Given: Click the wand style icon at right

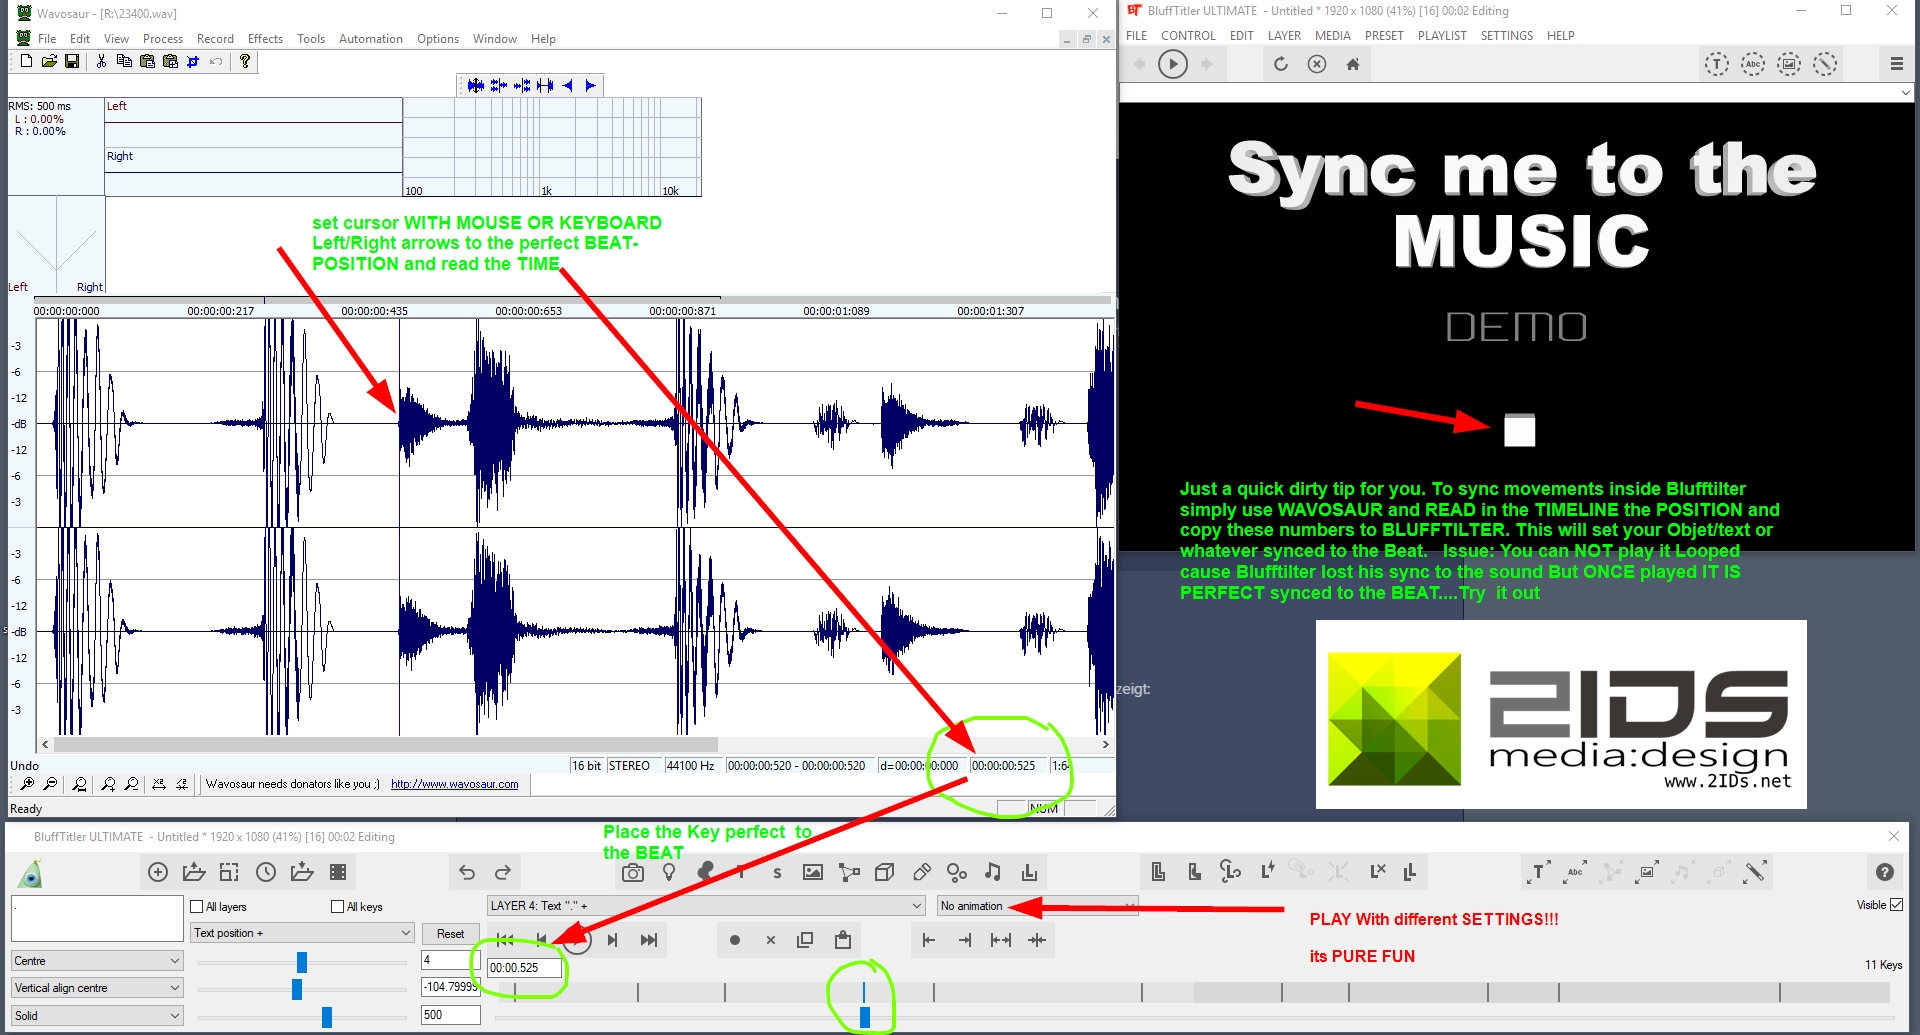Looking at the screenshot, I should coord(1755,872).
